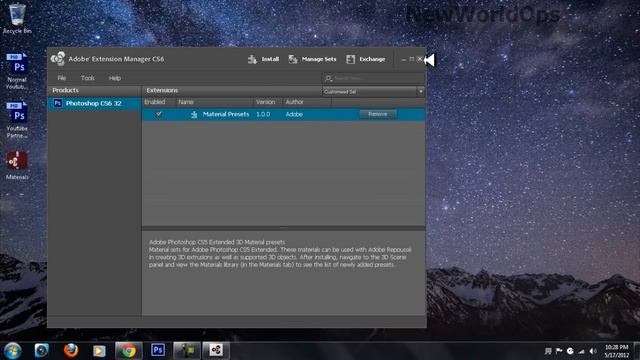The height and width of the screenshot is (360, 640).
Task: Select the 'Normal Youtub...' PSD desktop file
Action: click(17, 71)
